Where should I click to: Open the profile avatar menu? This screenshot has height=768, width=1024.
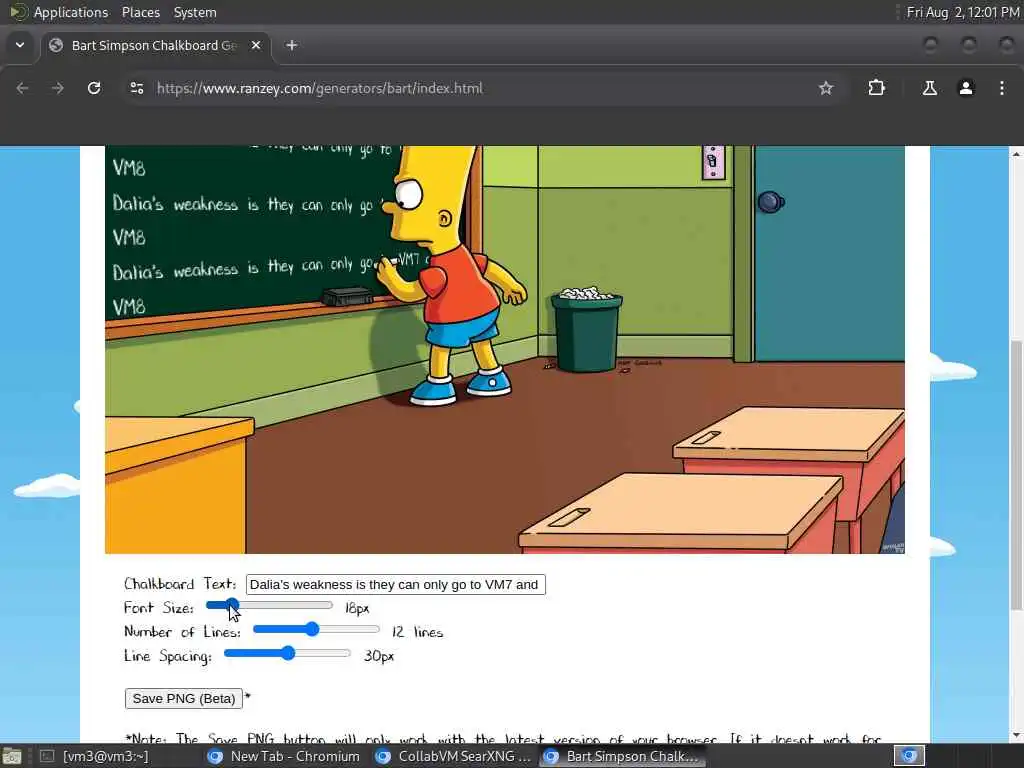pos(966,88)
